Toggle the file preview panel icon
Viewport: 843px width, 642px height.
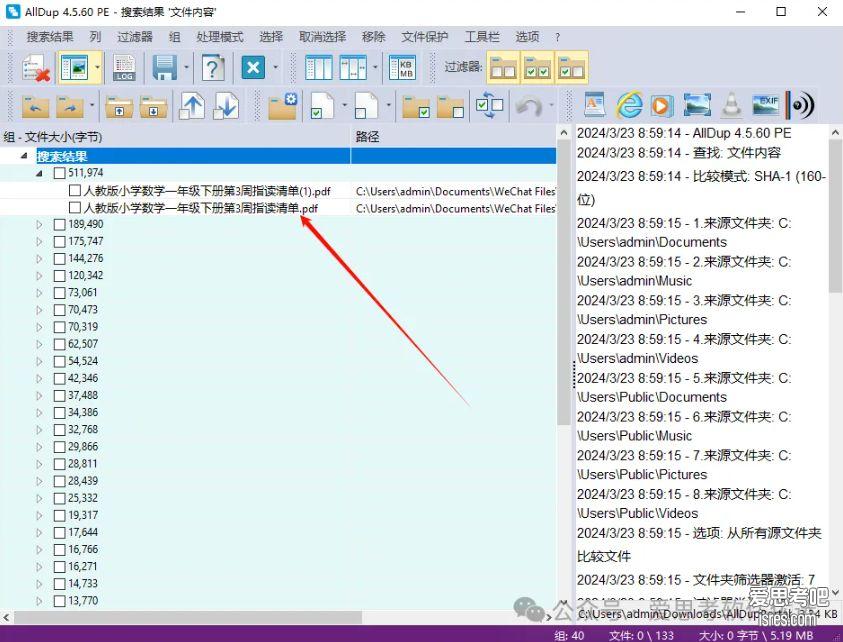tap(75, 68)
